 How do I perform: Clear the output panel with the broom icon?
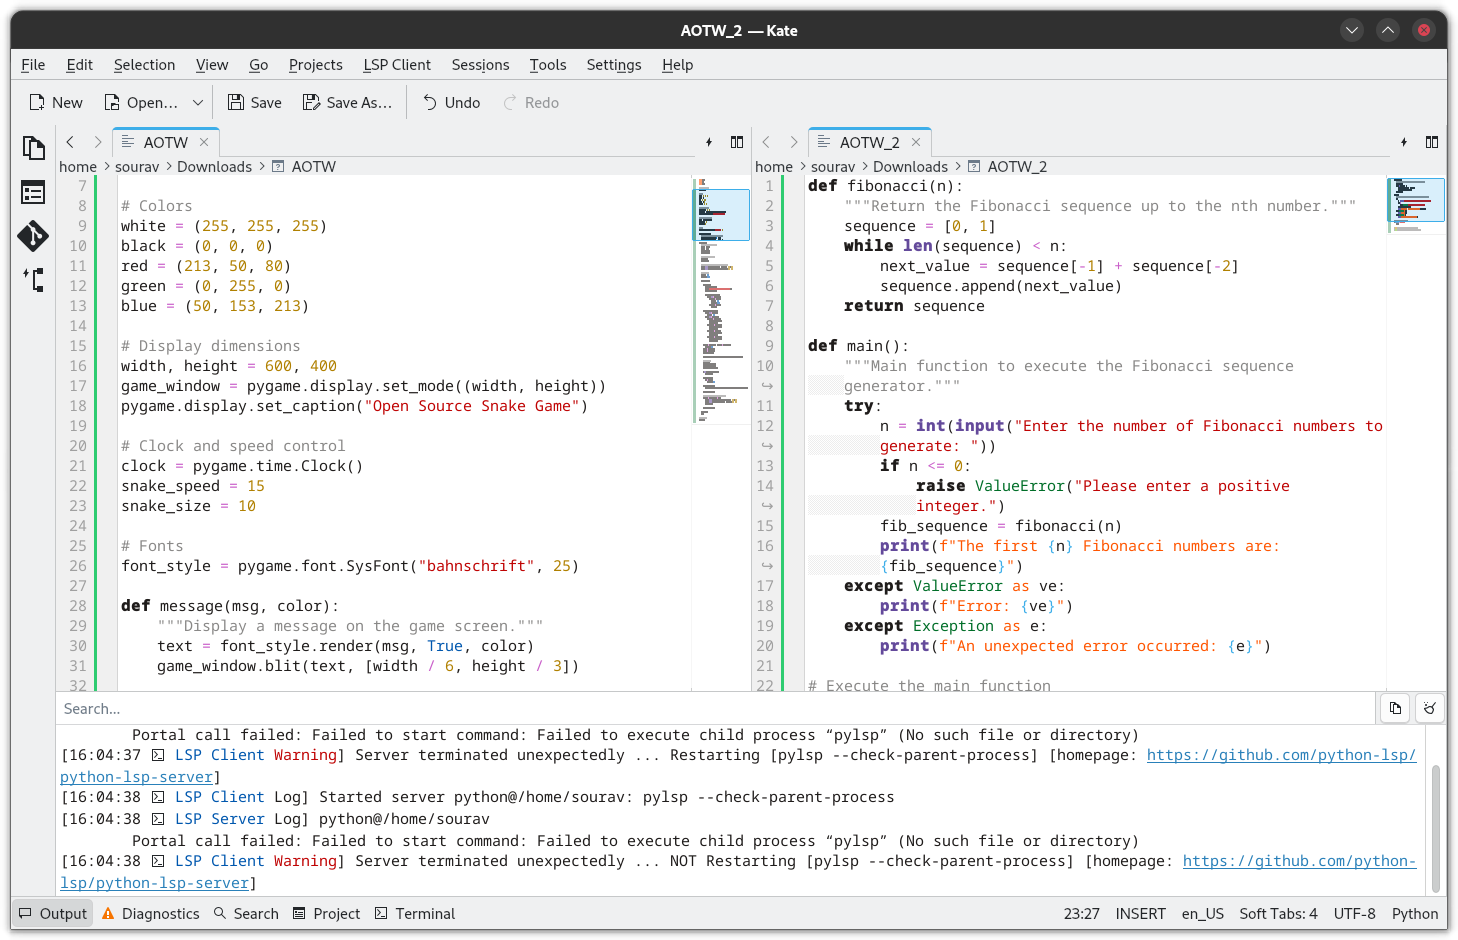(x=1429, y=708)
